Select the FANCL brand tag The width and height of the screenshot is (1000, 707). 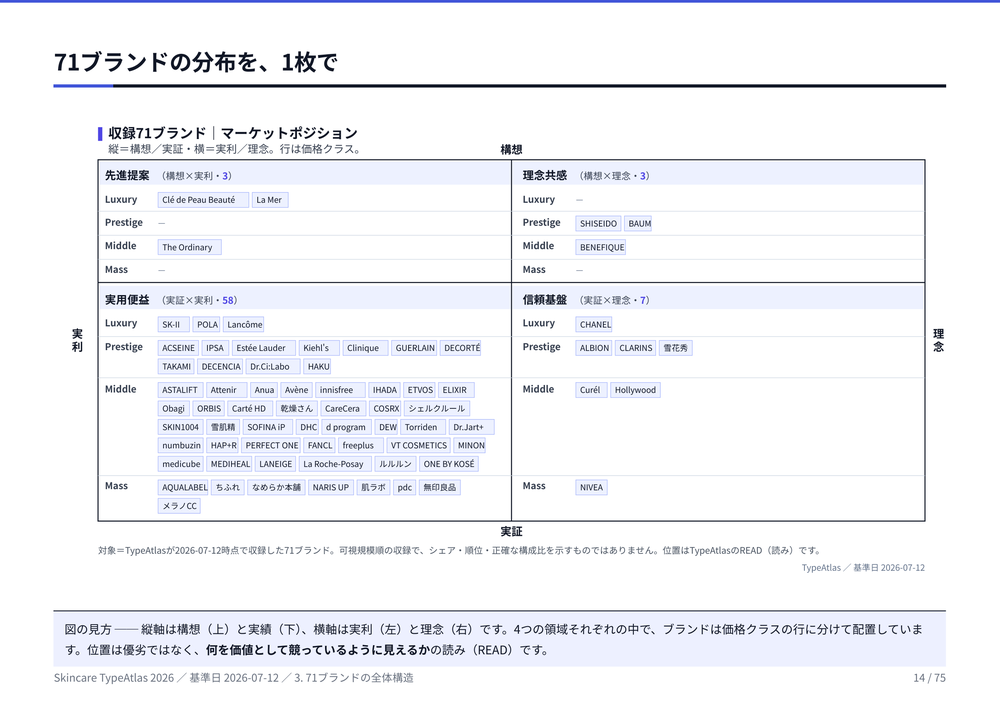320,446
